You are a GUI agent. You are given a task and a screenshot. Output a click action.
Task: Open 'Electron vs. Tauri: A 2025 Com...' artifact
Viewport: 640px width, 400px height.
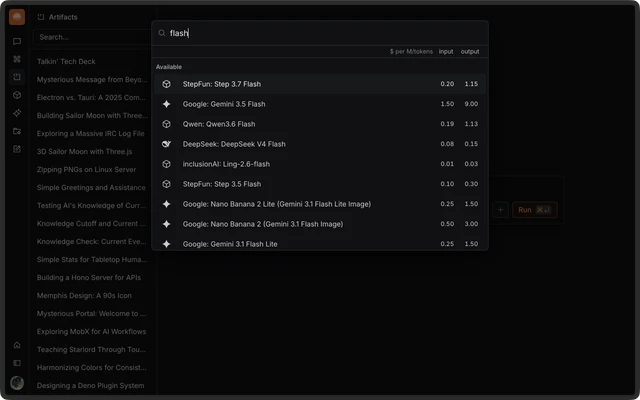point(92,98)
